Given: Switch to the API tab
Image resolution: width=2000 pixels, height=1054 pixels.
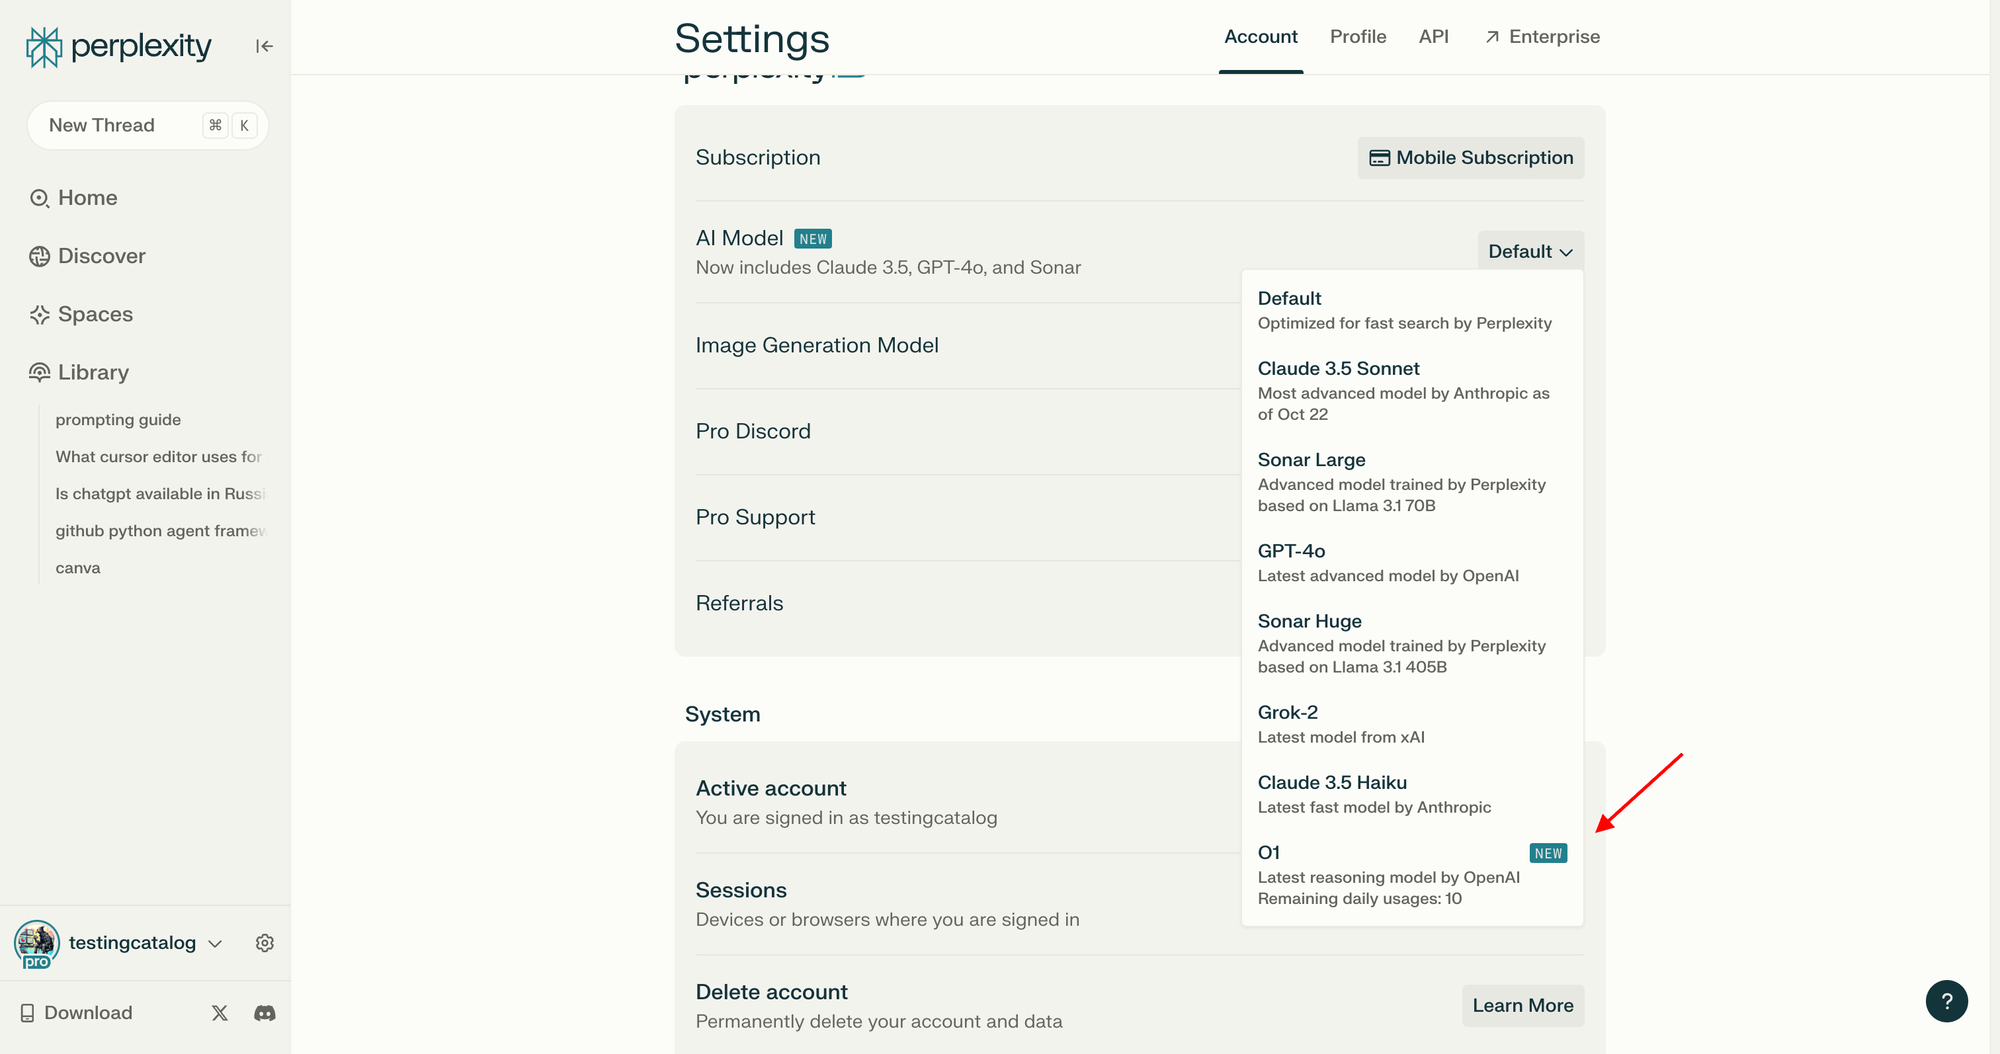Looking at the screenshot, I should point(1433,37).
